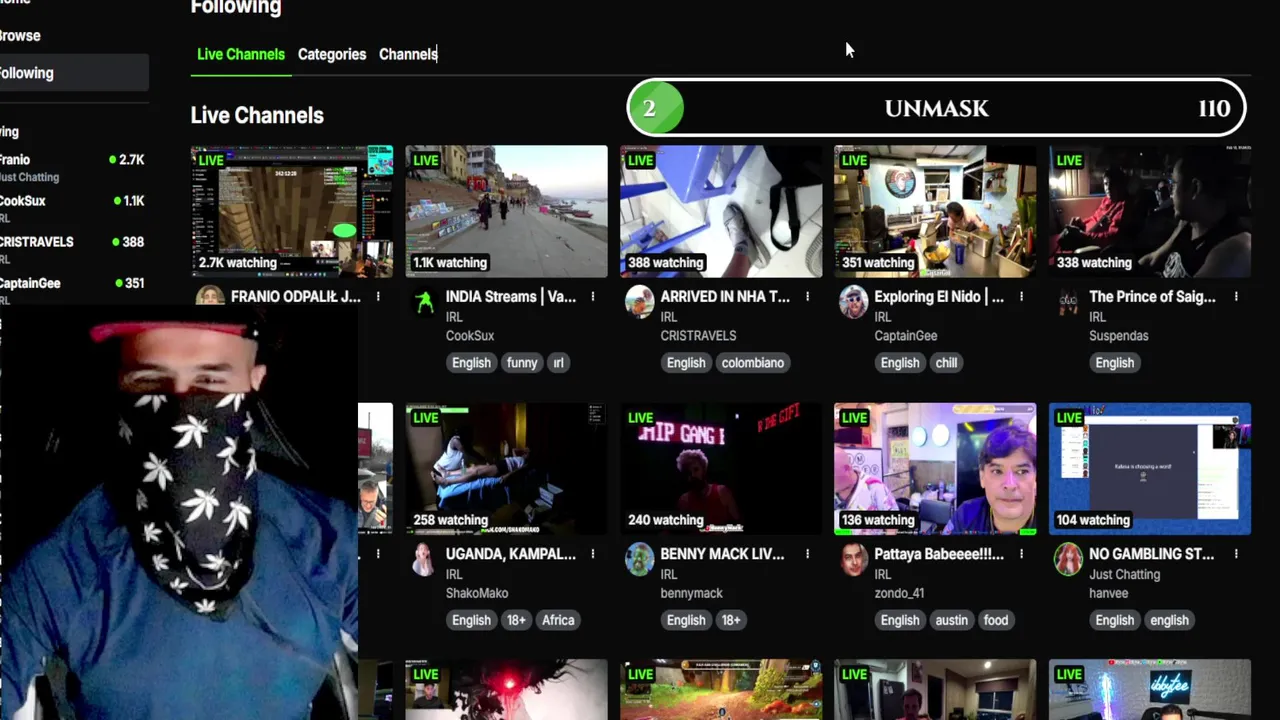This screenshot has width=1280, height=720.
Task: Click the INDIA Streams title link
Action: pyautogui.click(x=511, y=297)
